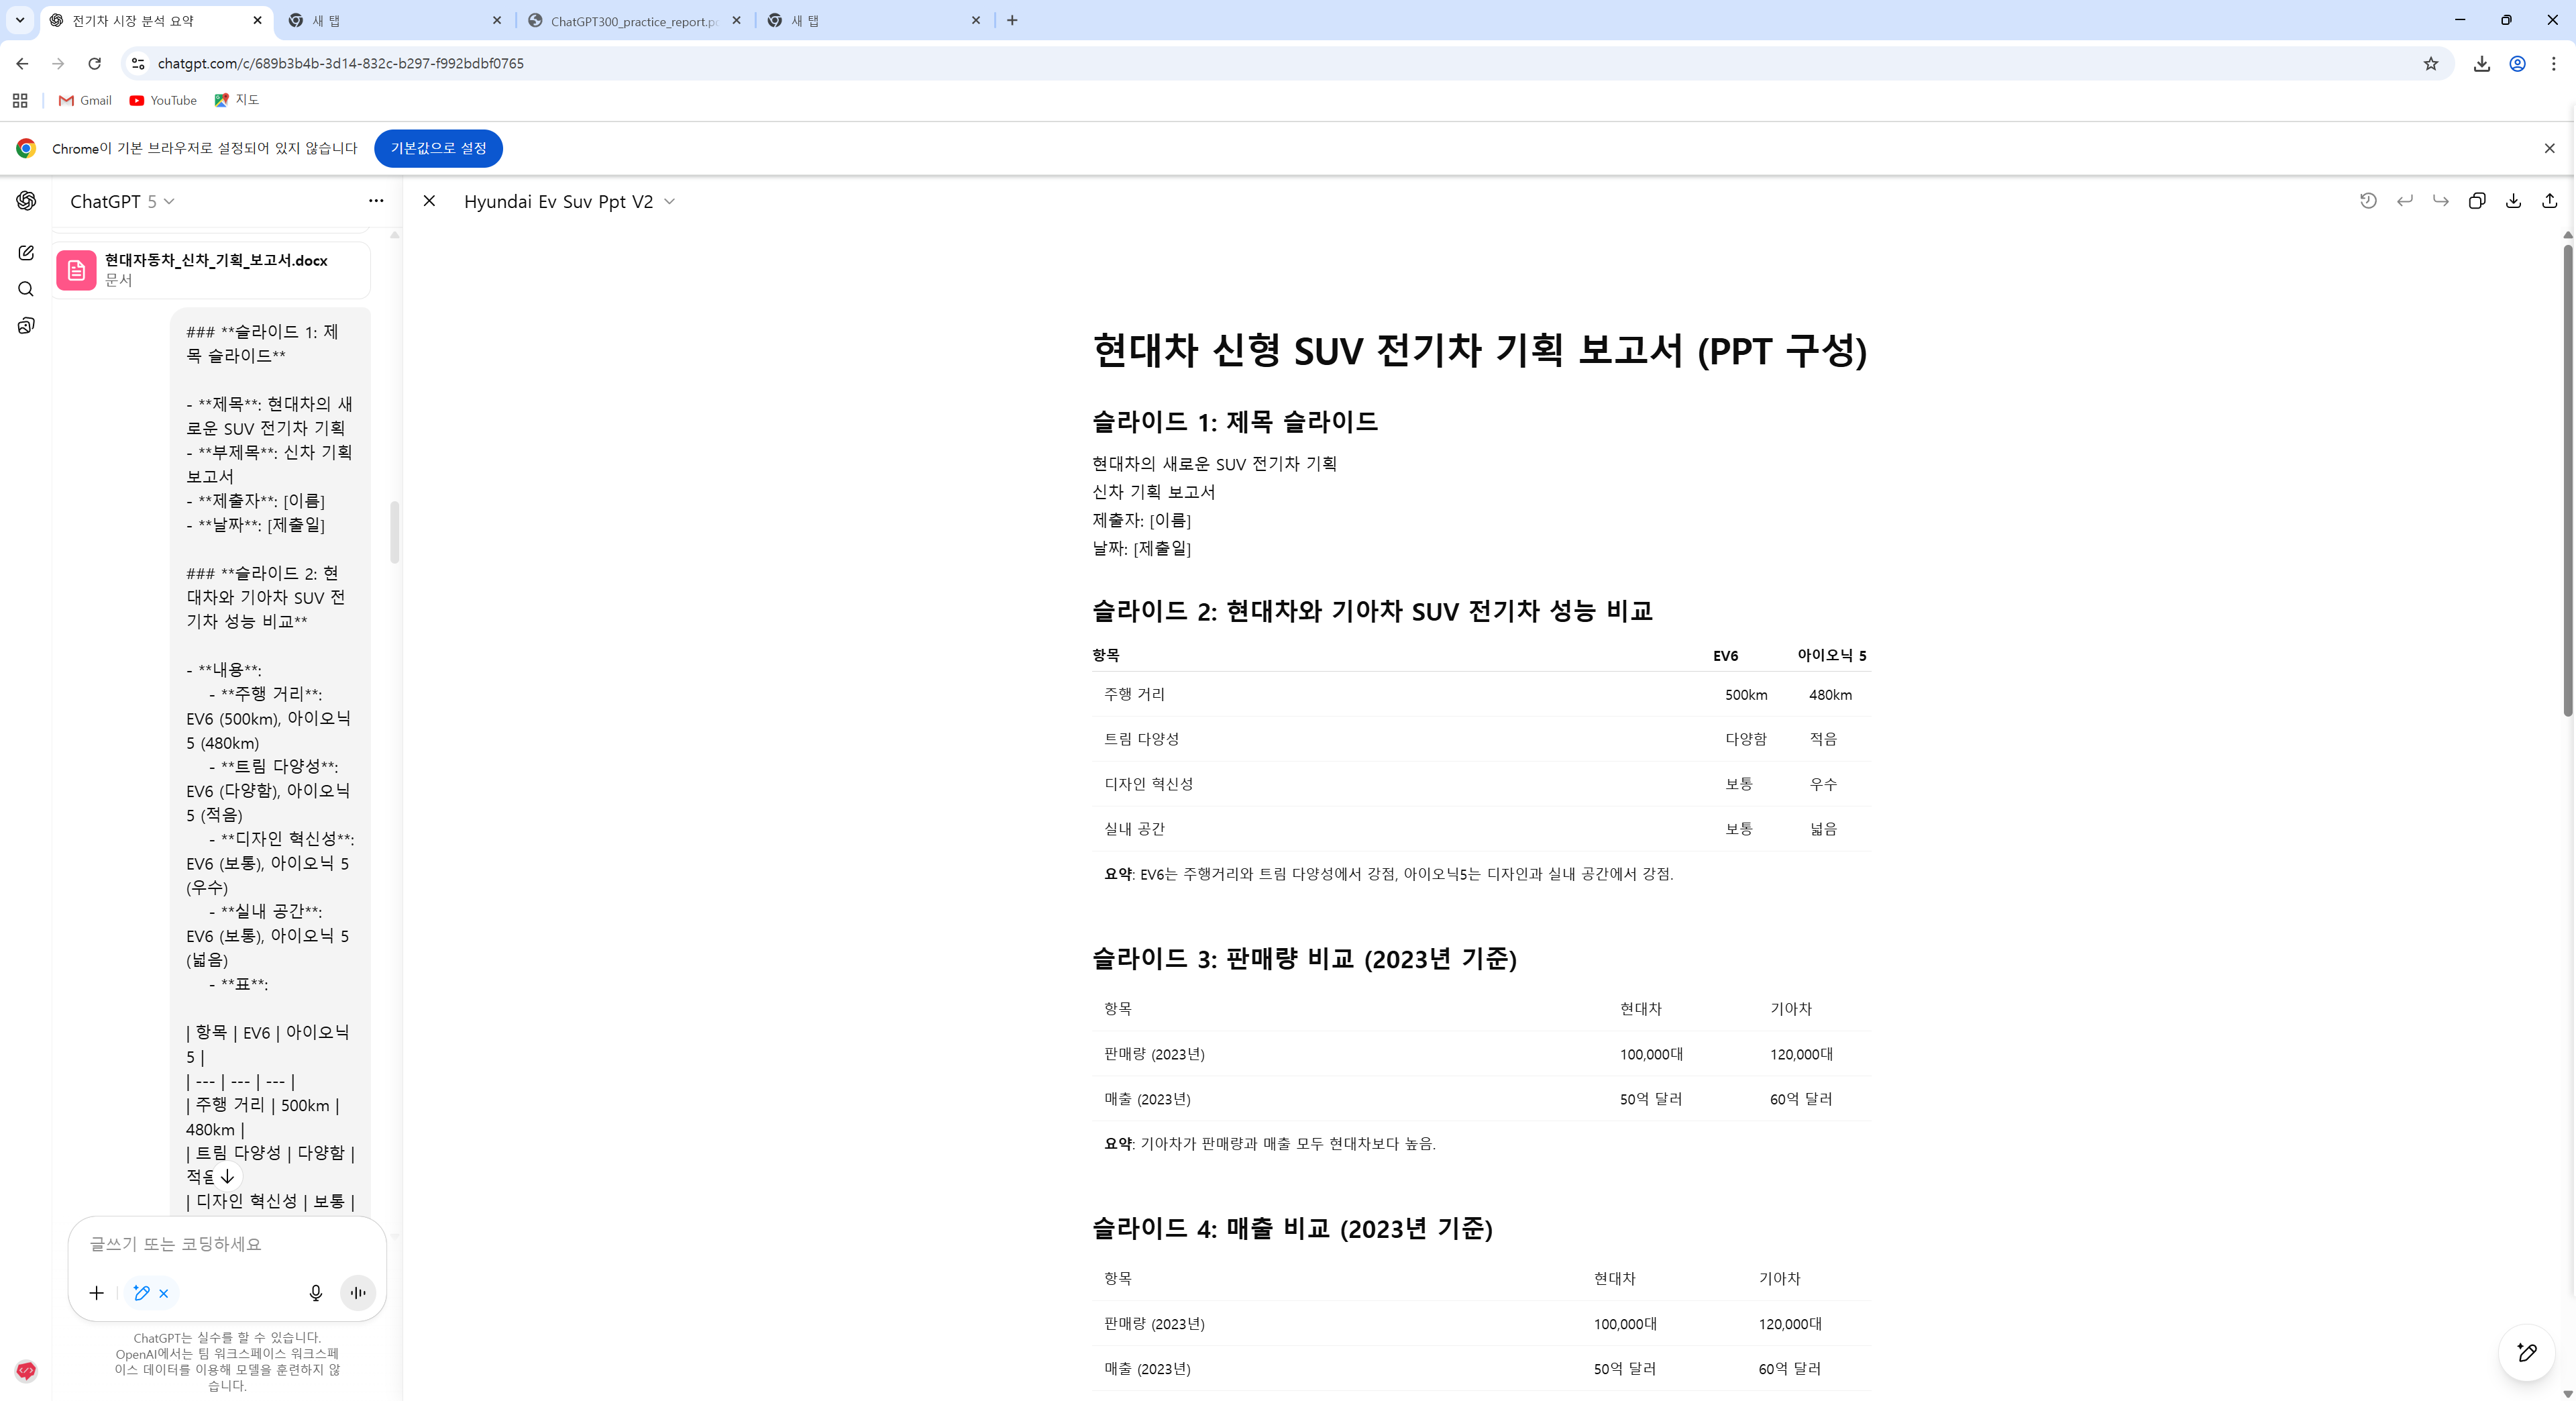Open Gmail bookmark
The height and width of the screenshot is (1401, 2576).
coord(85,100)
